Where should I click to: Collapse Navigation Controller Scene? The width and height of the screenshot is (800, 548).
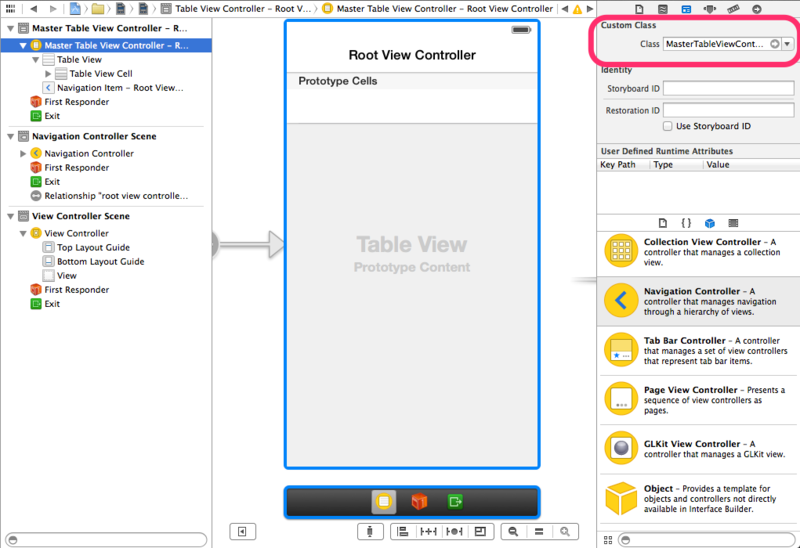point(10,137)
